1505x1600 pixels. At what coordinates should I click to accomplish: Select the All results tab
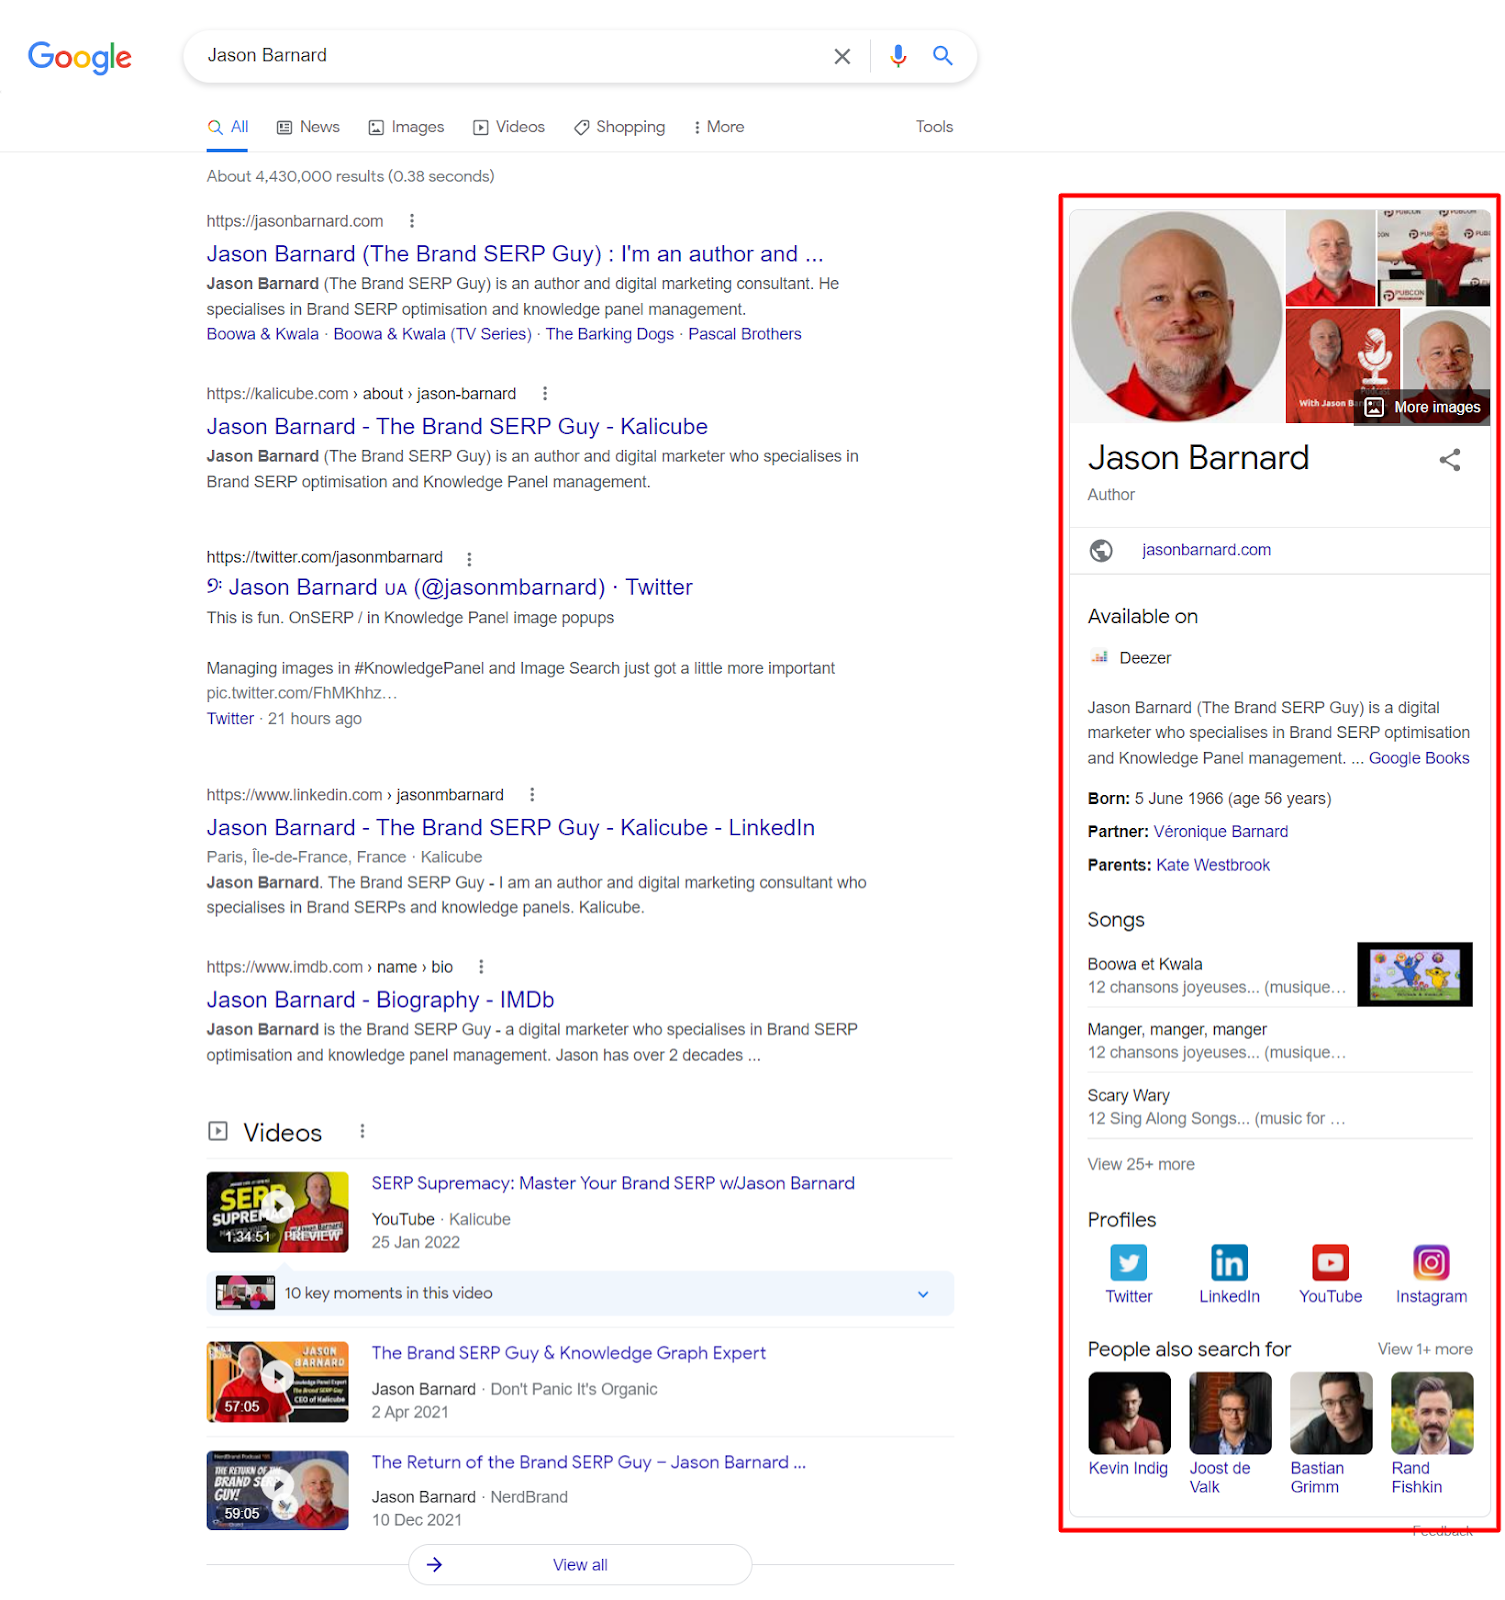point(228,127)
